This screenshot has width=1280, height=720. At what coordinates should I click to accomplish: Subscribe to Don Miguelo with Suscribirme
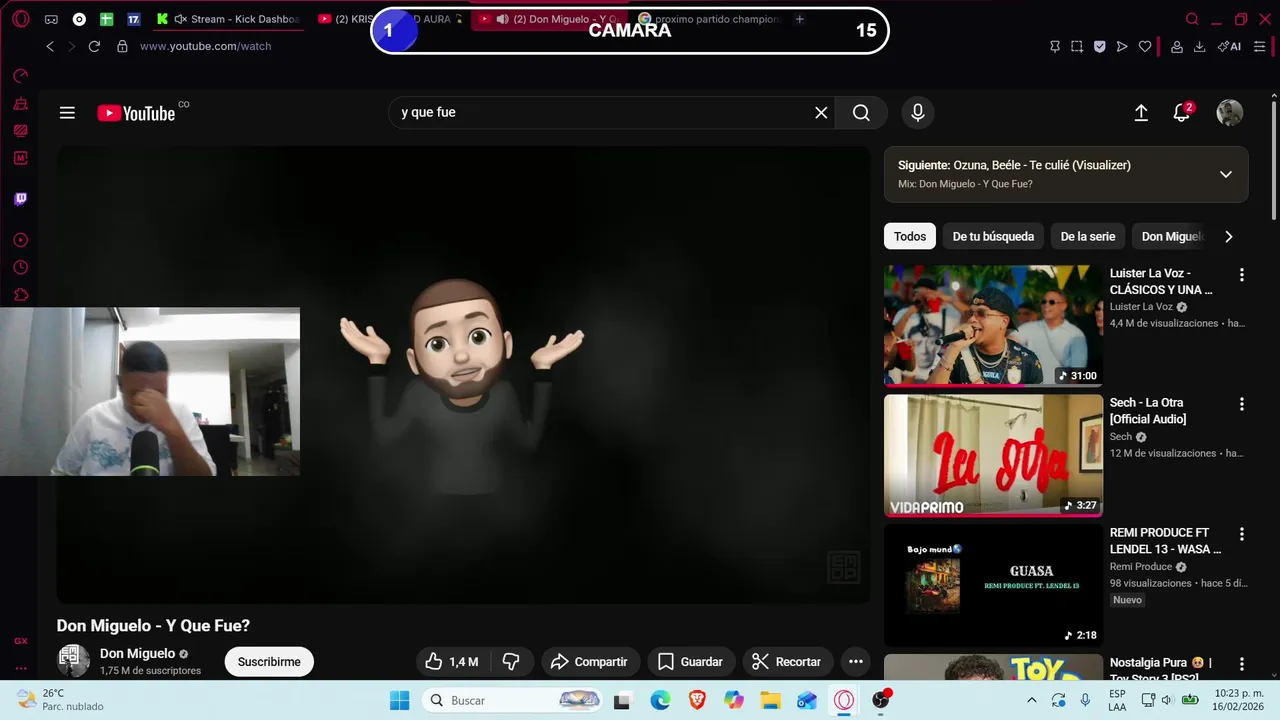click(x=269, y=662)
